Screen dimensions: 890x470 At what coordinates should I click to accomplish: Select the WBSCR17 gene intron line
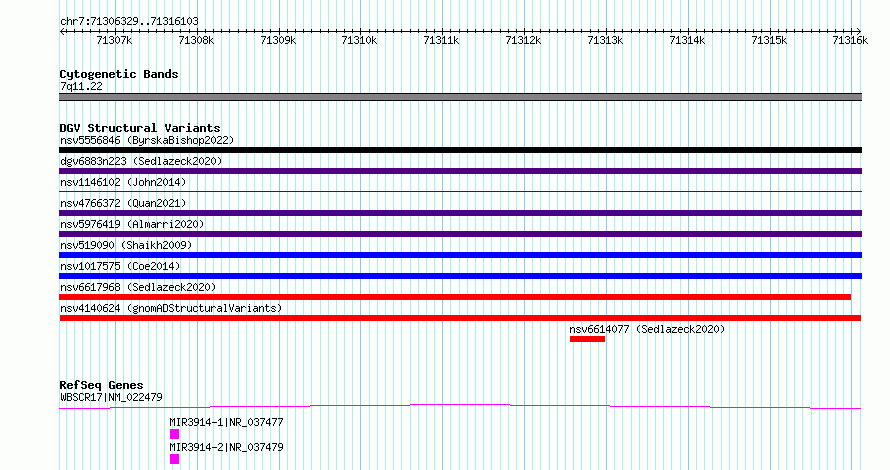pos(460,406)
